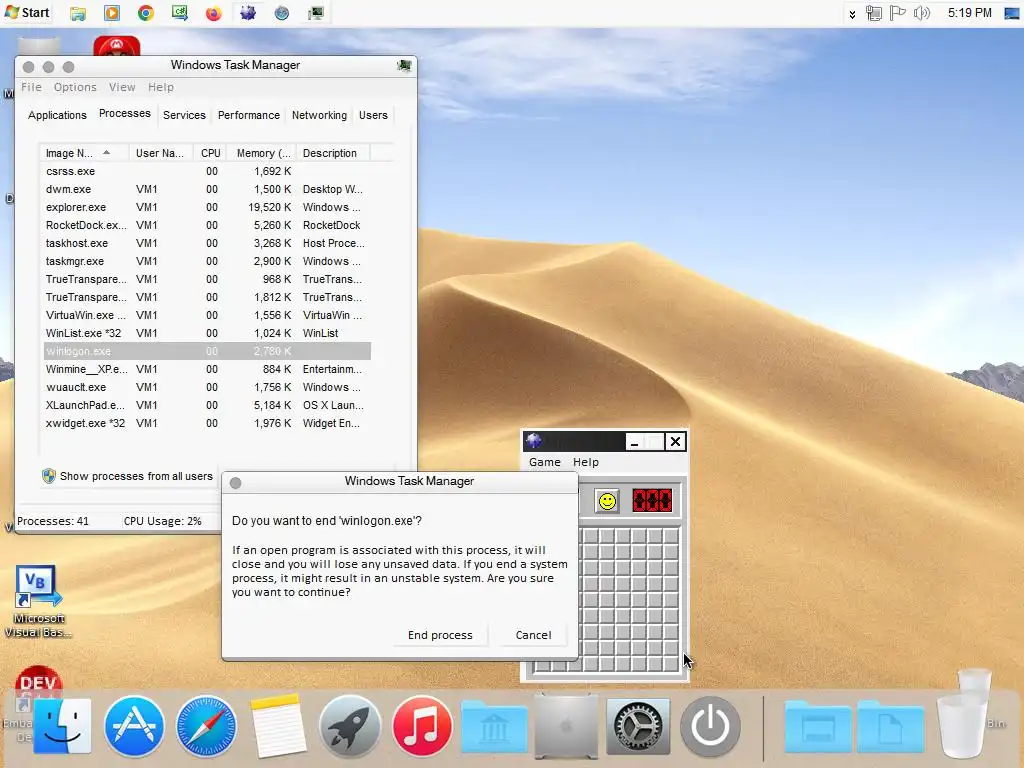Open System Preferences gear in dock
Screen dimensions: 1024x768
coord(638,726)
